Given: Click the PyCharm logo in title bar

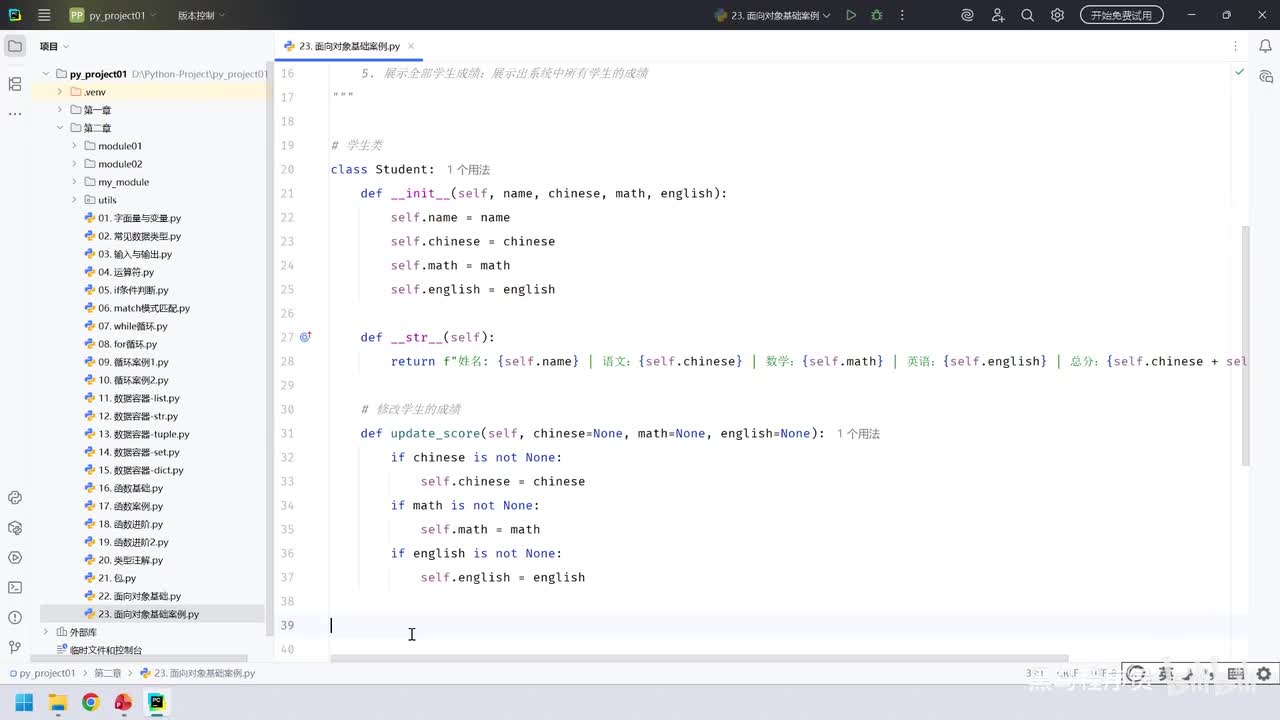Looking at the screenshot, I should click(x=15, y=15).
